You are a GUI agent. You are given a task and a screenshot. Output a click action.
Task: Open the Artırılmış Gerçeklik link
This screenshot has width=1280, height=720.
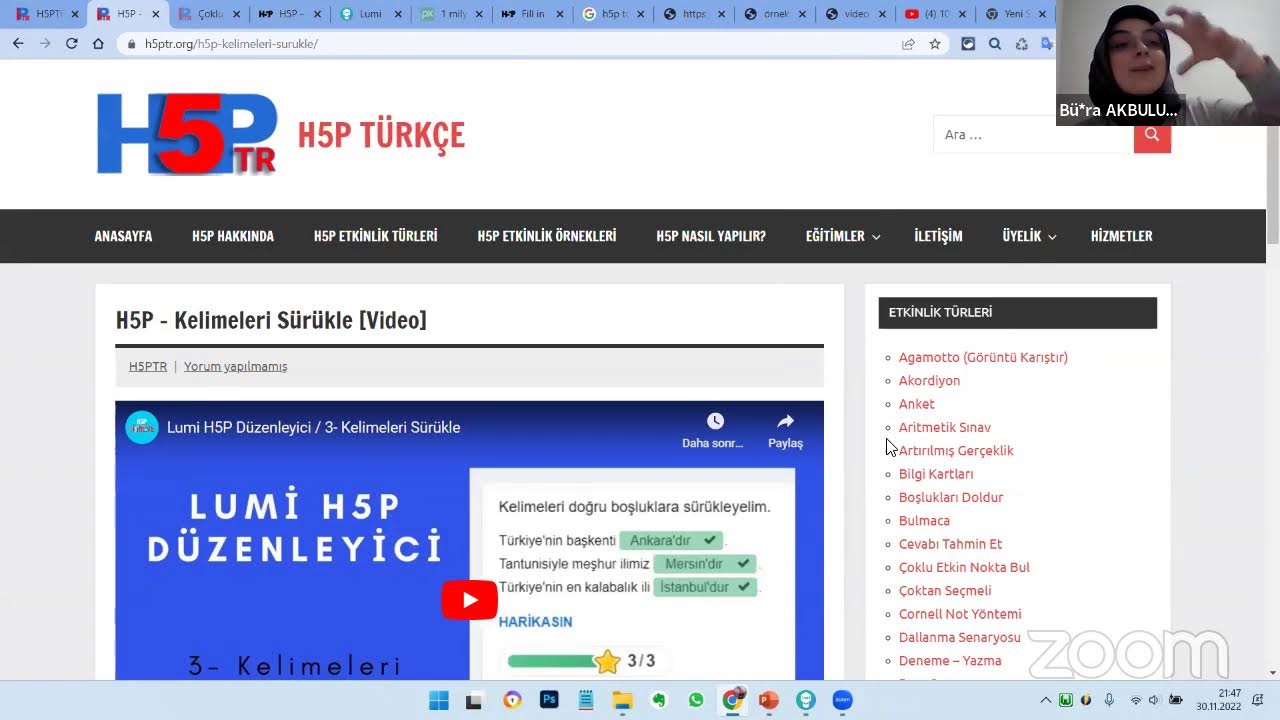tap(956, 450)
